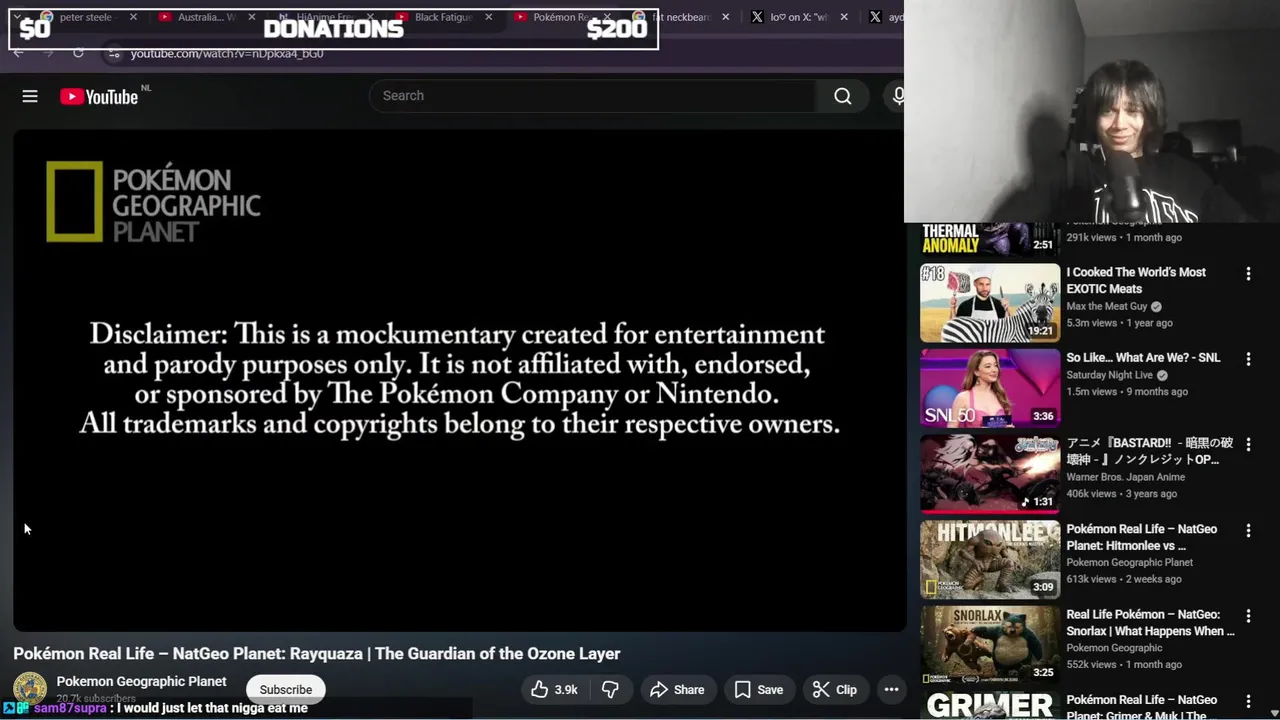Open BASTARD!! anime video thumbnail
This screenshot has height=720, width=1280.
(x=990, y=473)
